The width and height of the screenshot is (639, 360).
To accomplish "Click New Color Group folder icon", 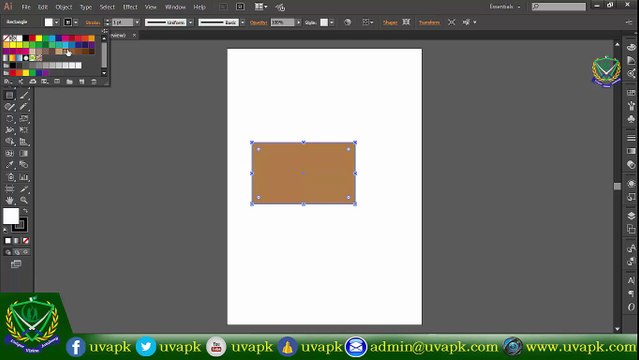I will click(70, 82).
